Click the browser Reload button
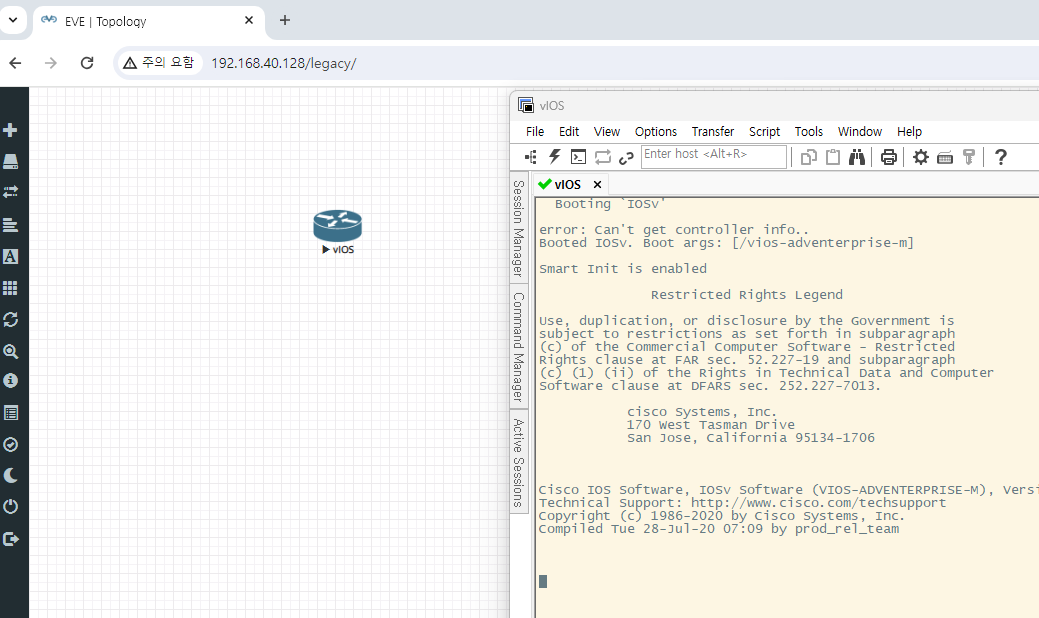This screenshot has height=618, width=1039. coord(87,63)
